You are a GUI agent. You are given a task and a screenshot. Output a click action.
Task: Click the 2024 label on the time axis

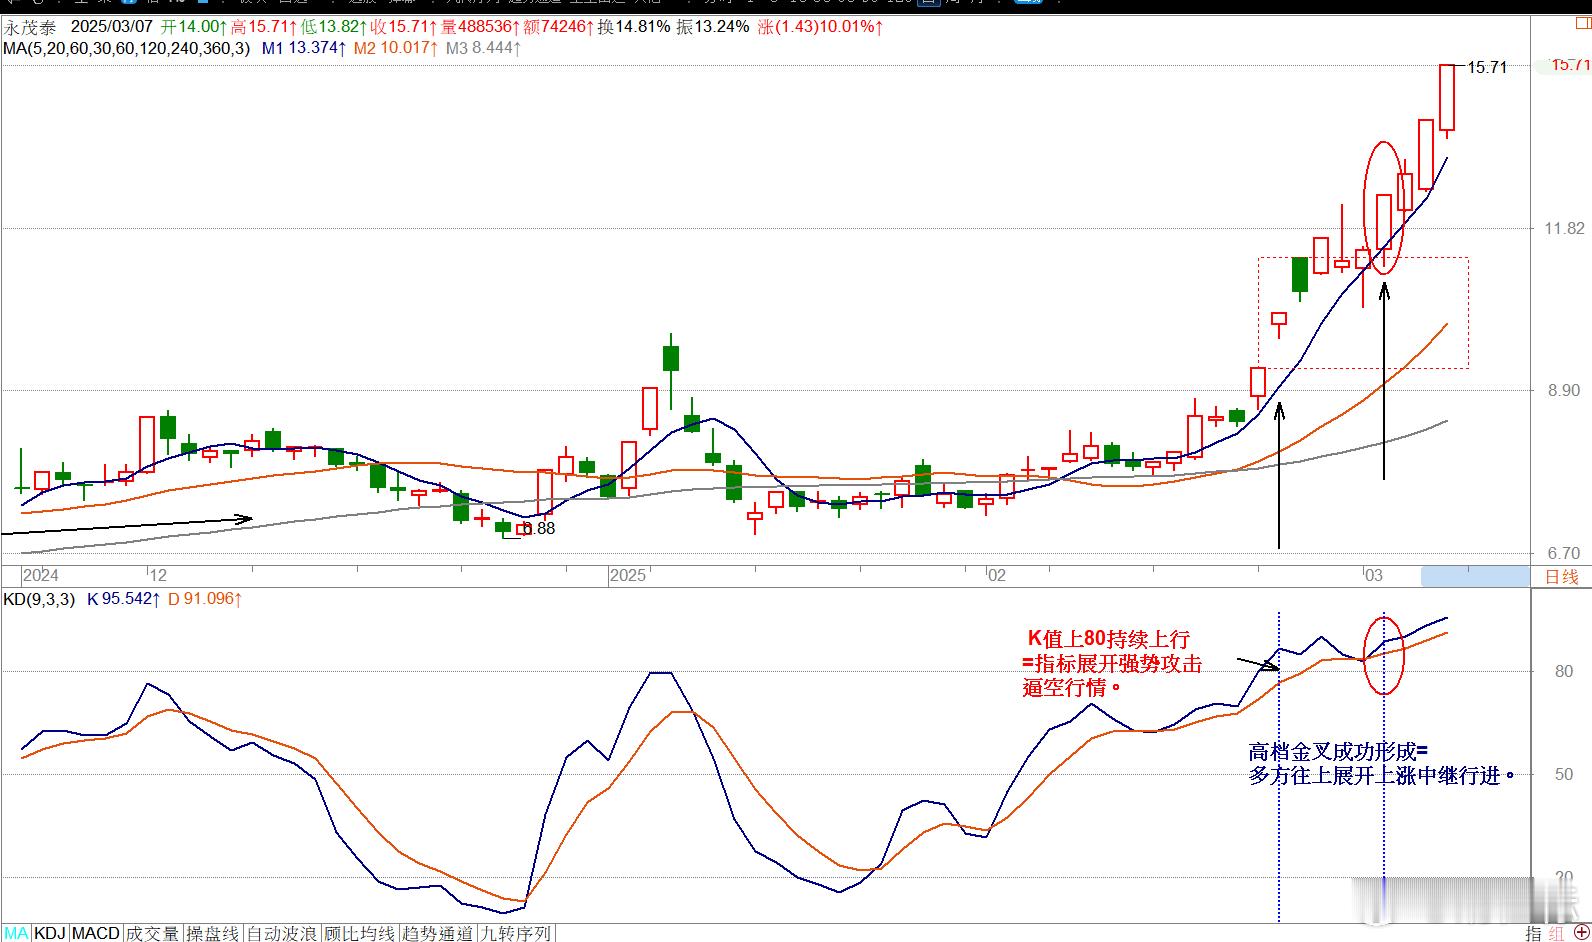(40, 575)
